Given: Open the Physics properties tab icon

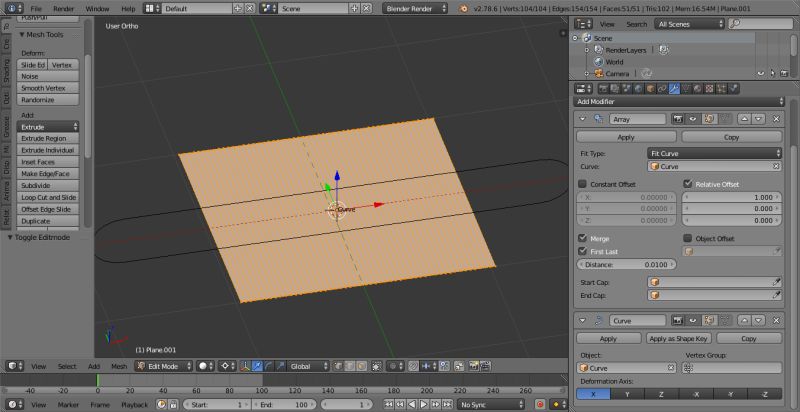Looking at the screenshot, I should (733, 88).
